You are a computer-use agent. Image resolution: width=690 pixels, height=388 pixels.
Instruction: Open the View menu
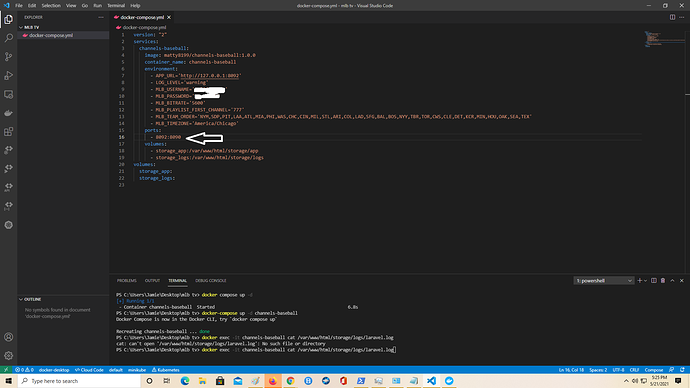[x=71, y=6]
